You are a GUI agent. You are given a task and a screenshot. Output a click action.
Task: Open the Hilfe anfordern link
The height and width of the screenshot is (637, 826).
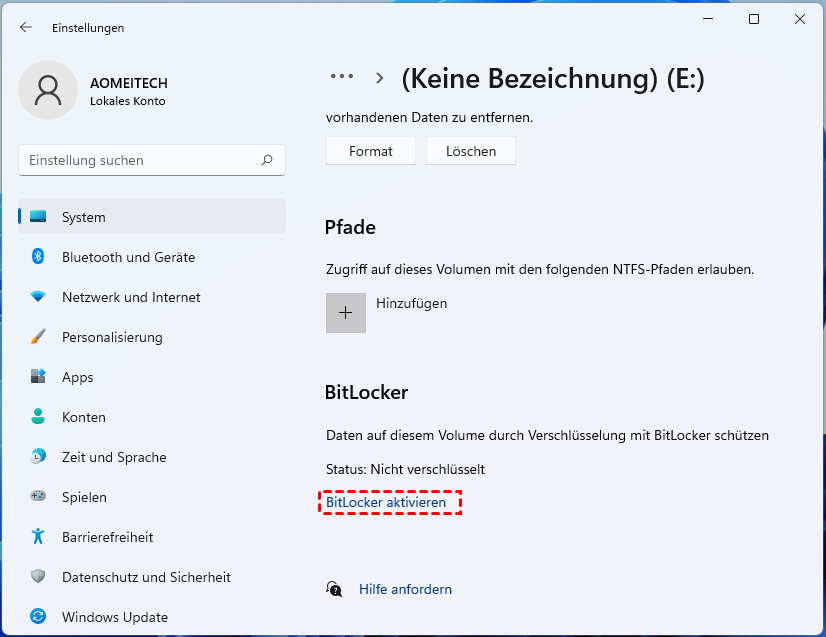pos(405,589)
